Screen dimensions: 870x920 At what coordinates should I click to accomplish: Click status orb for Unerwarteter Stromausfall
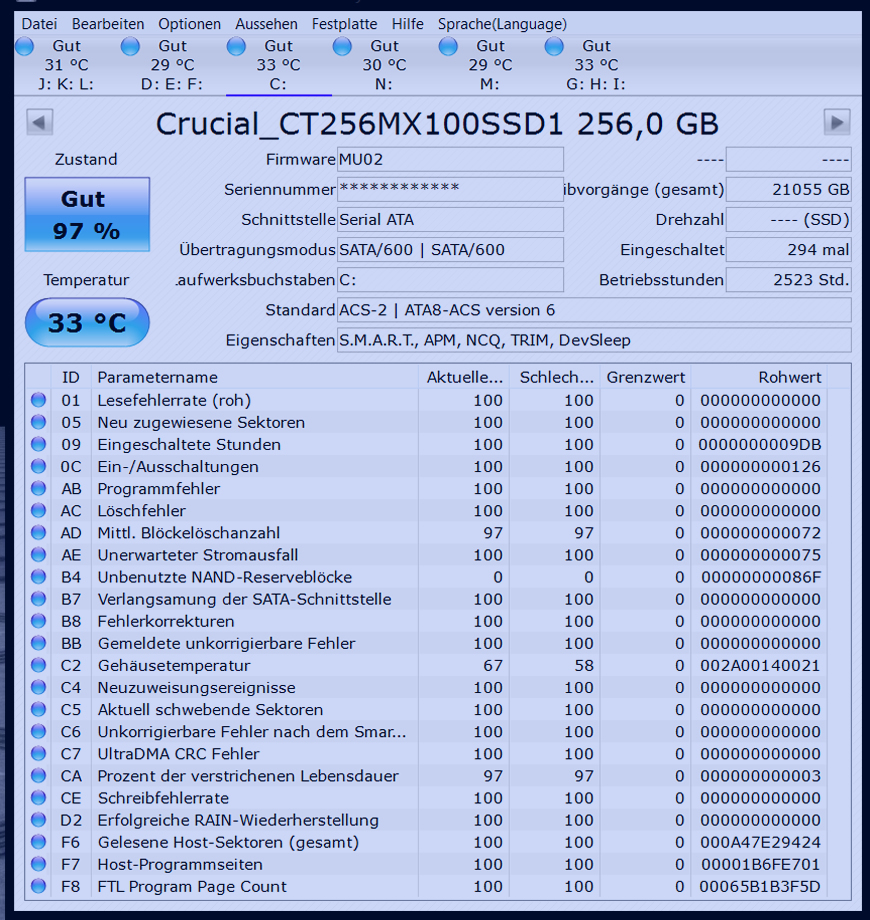click(x=39, y=555)
